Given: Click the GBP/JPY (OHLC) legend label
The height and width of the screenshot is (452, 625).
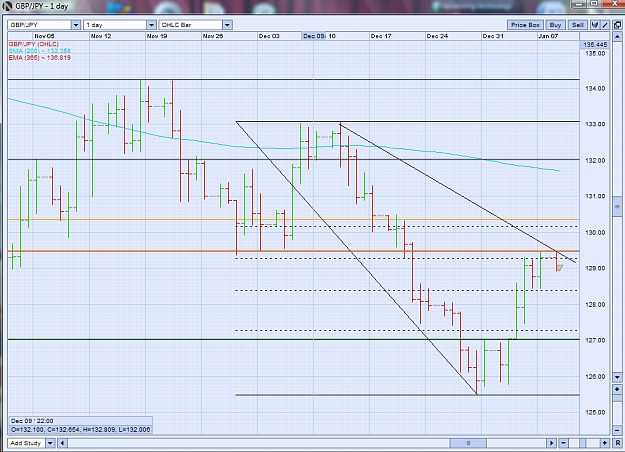Looking at the screenshot, I should [33, 44].
